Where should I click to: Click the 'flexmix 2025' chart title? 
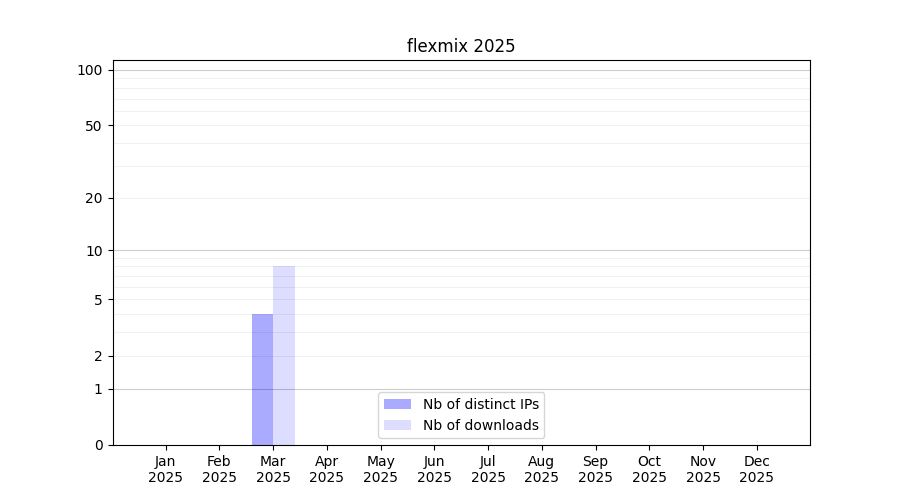click(461, 46)
